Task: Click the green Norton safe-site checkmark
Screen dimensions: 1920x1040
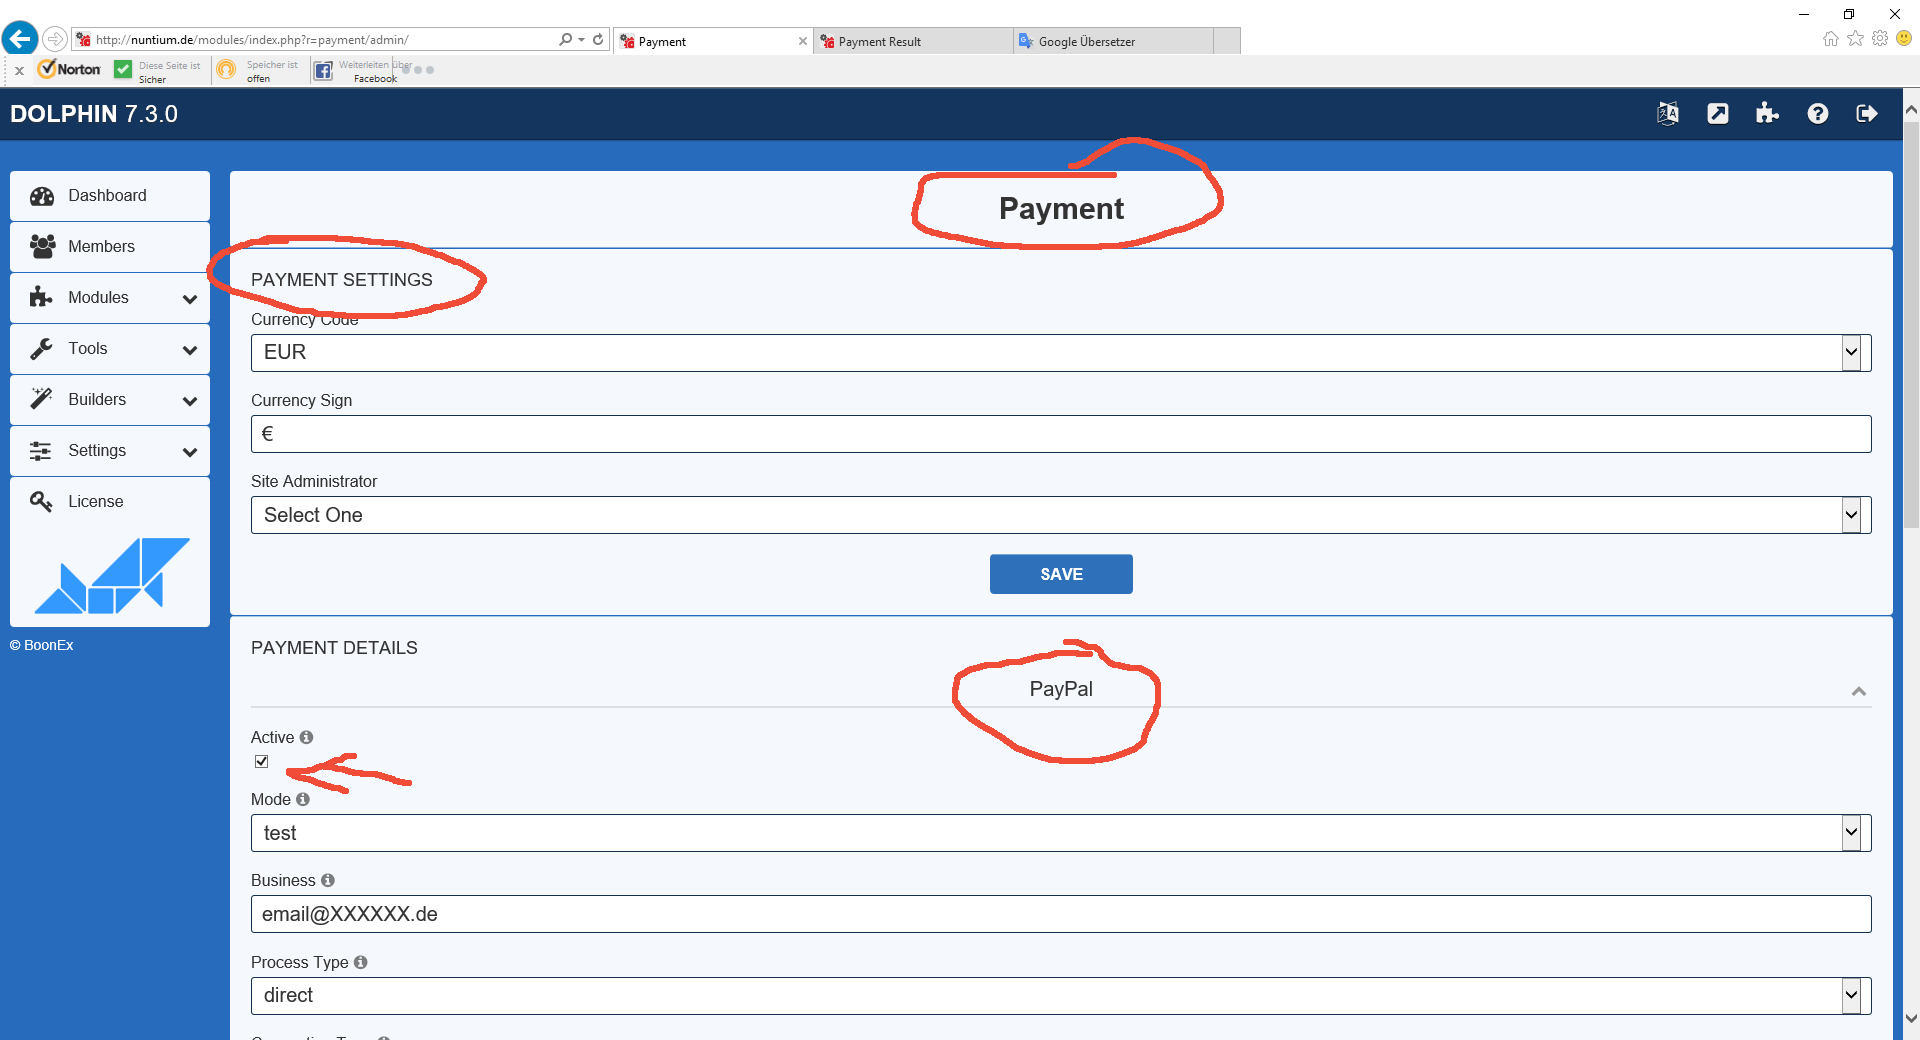Action: coord(123,69)
